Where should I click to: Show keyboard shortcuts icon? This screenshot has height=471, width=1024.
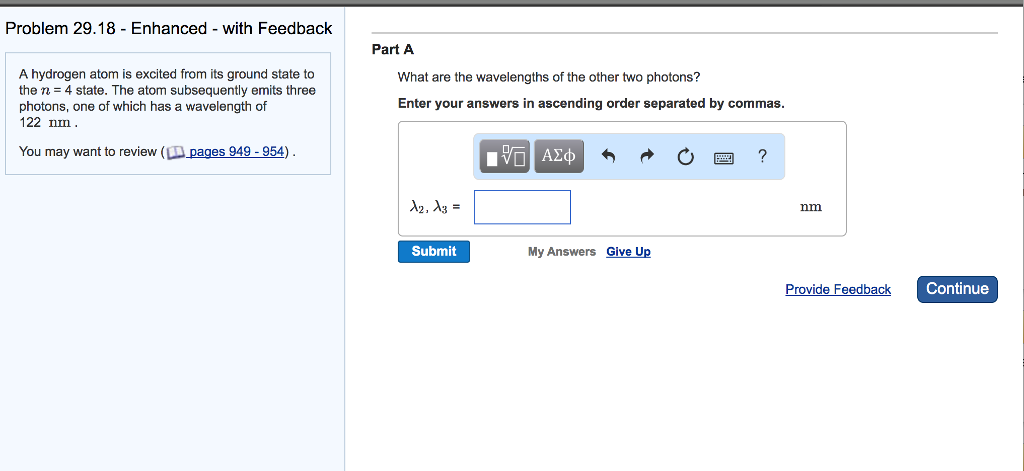point(724,157)
